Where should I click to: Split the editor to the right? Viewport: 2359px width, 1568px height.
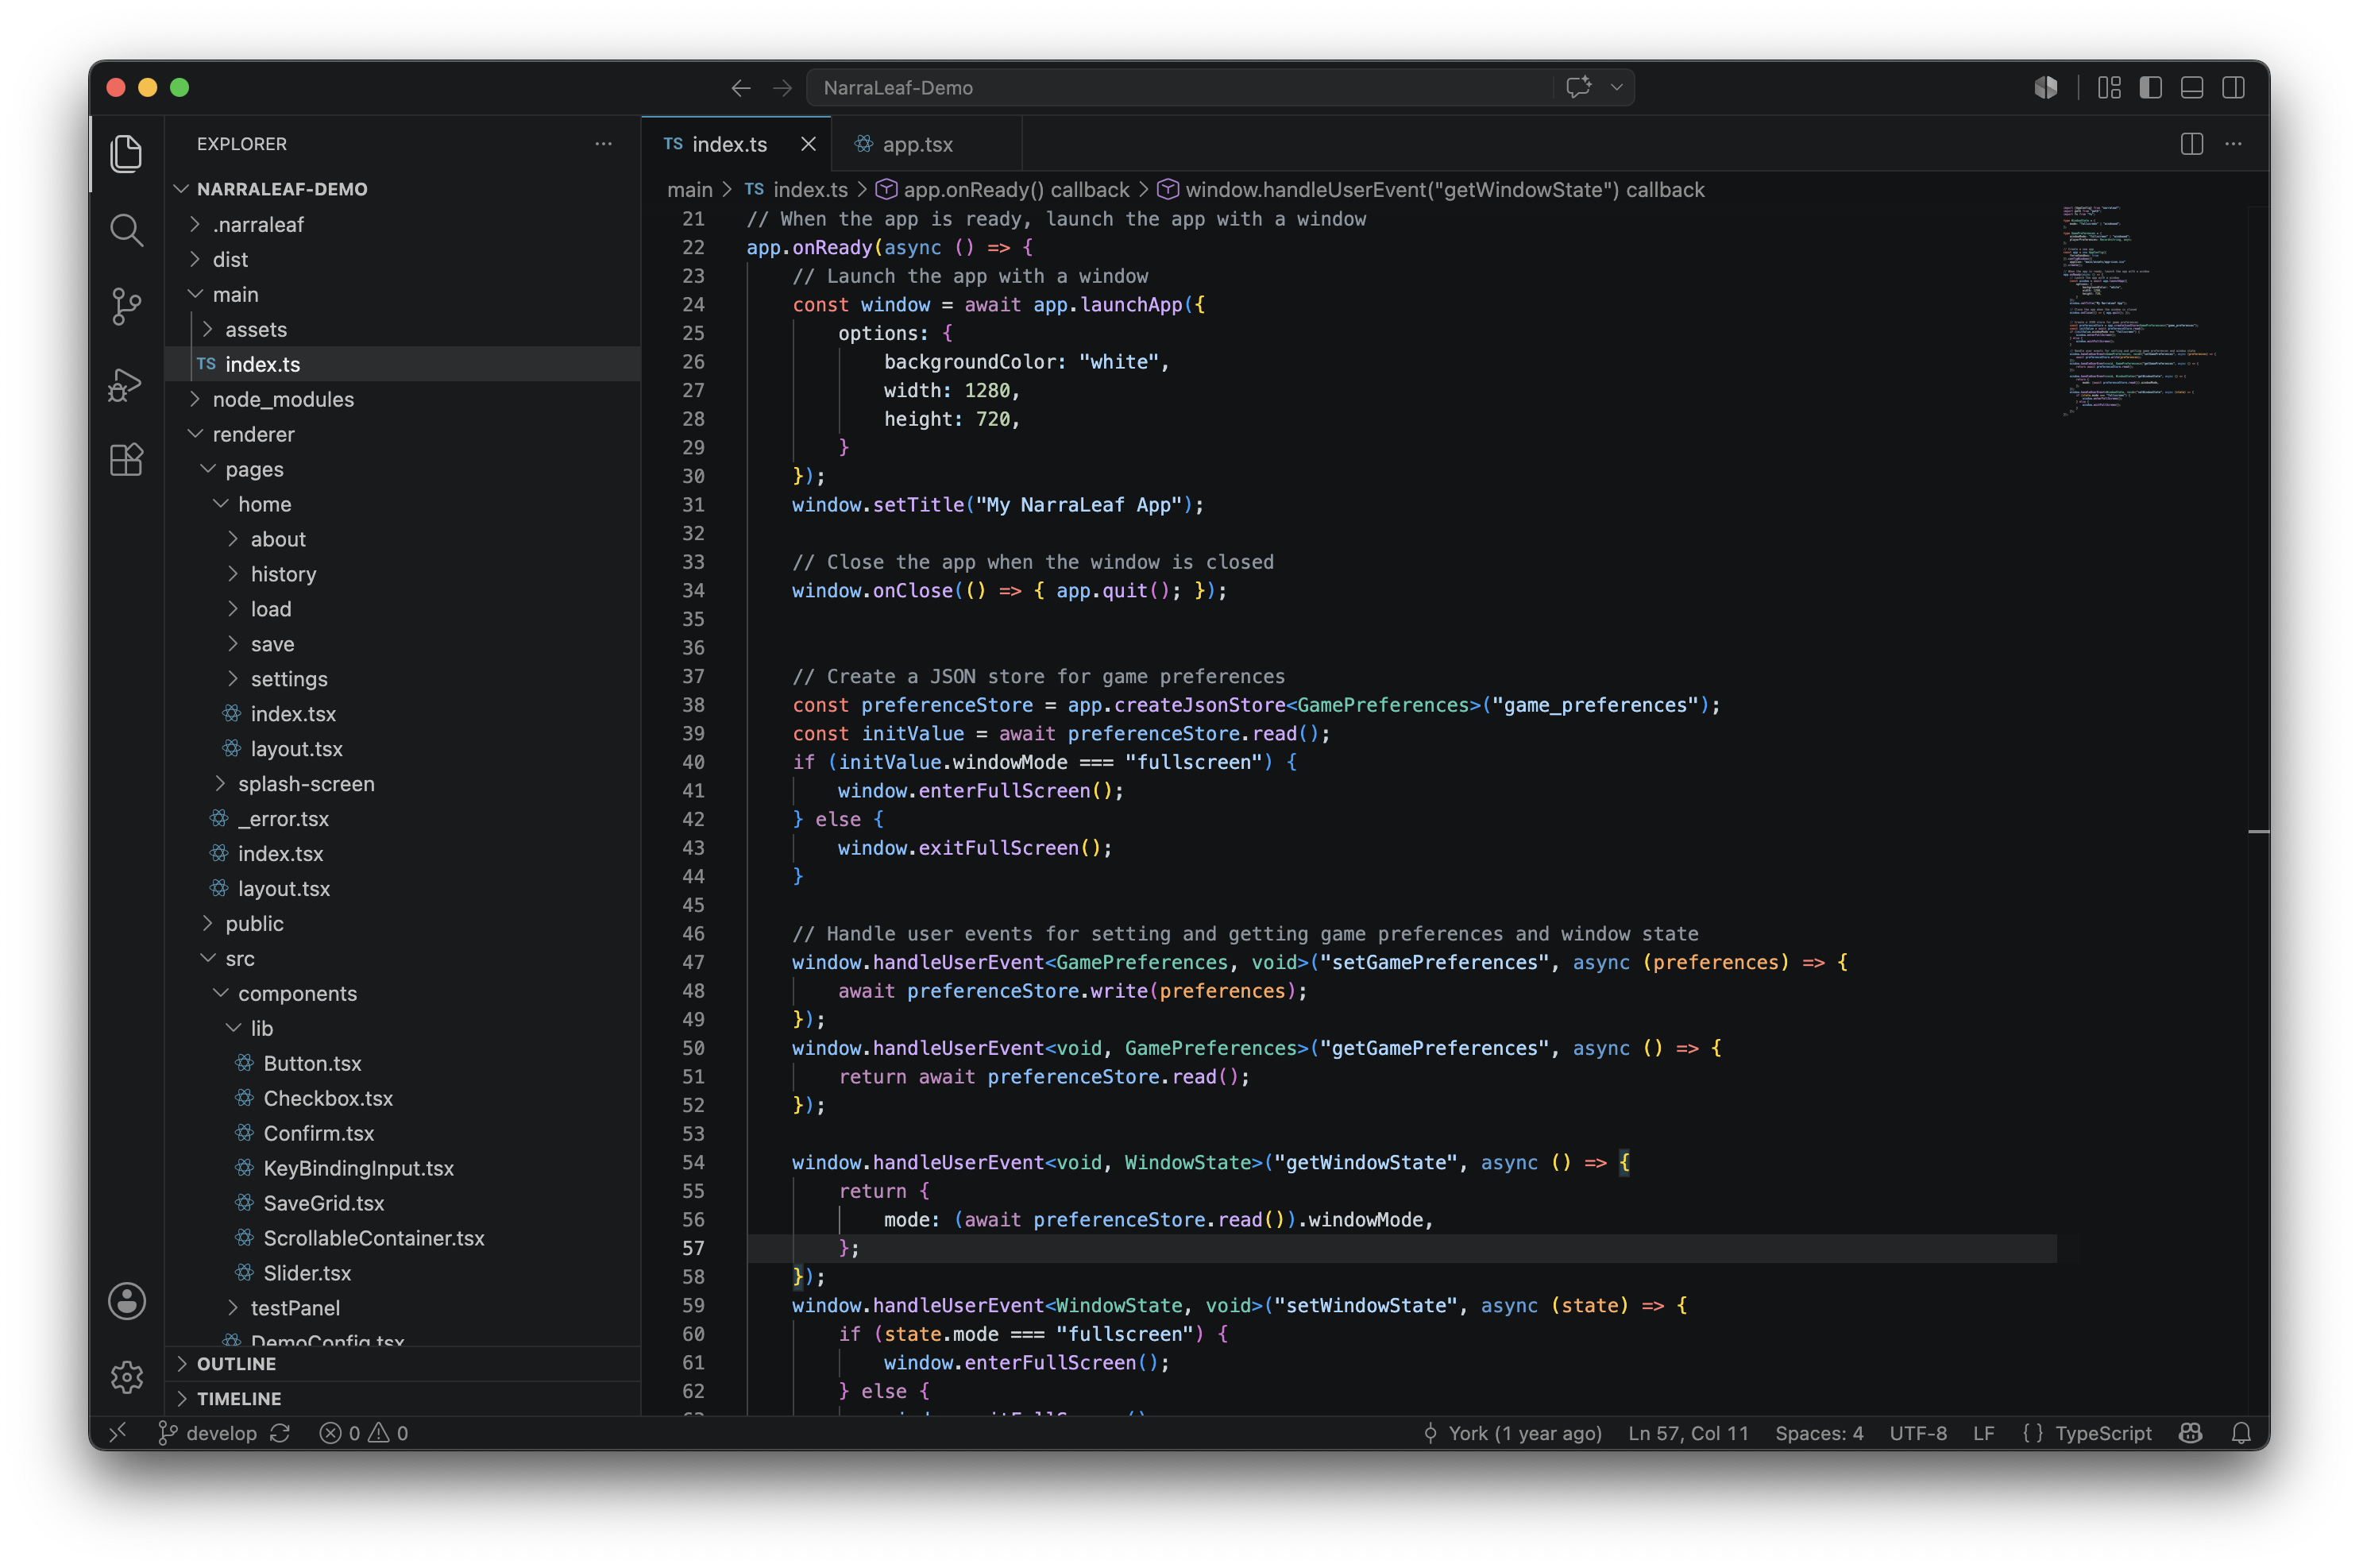[2191, 144]
